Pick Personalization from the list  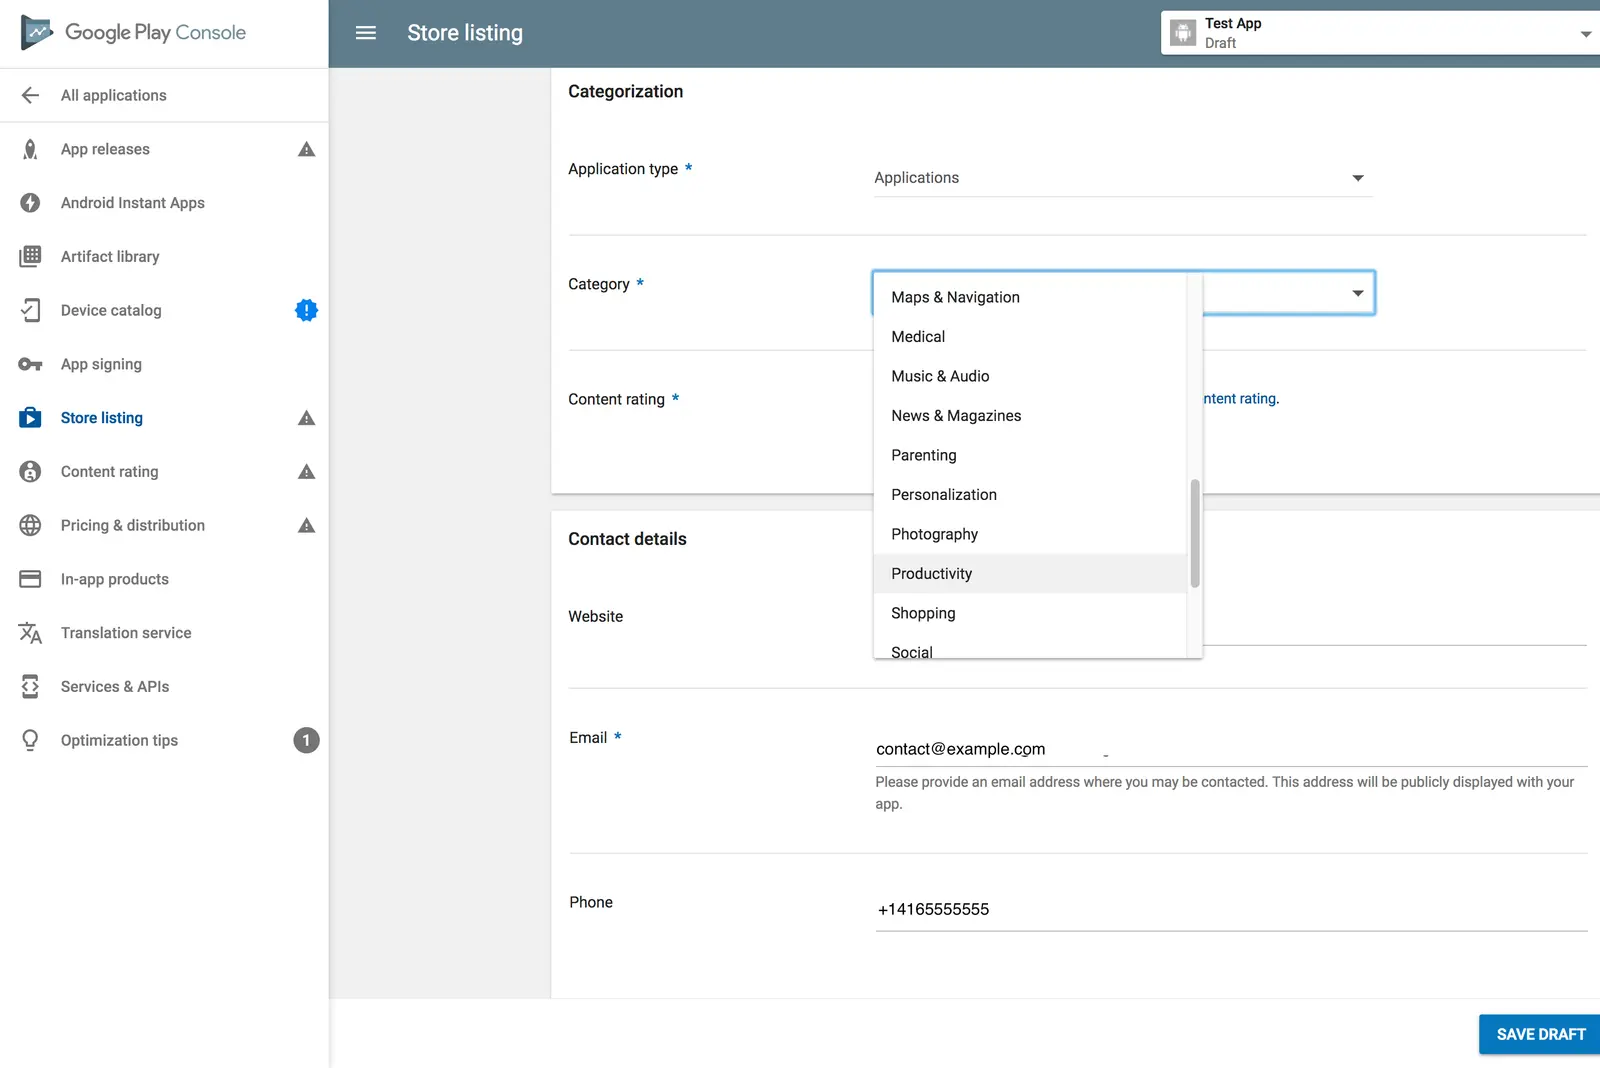(x=1030, y=495)
